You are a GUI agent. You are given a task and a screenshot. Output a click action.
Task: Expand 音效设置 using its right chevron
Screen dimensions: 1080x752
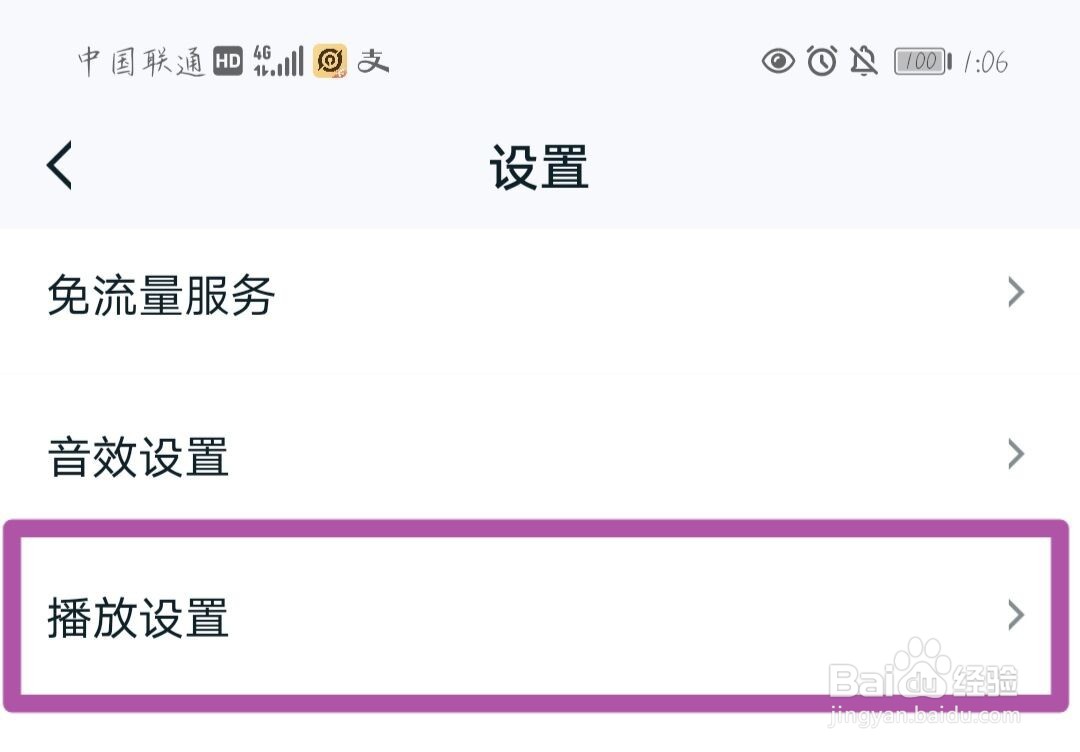tap(1016, 454)
